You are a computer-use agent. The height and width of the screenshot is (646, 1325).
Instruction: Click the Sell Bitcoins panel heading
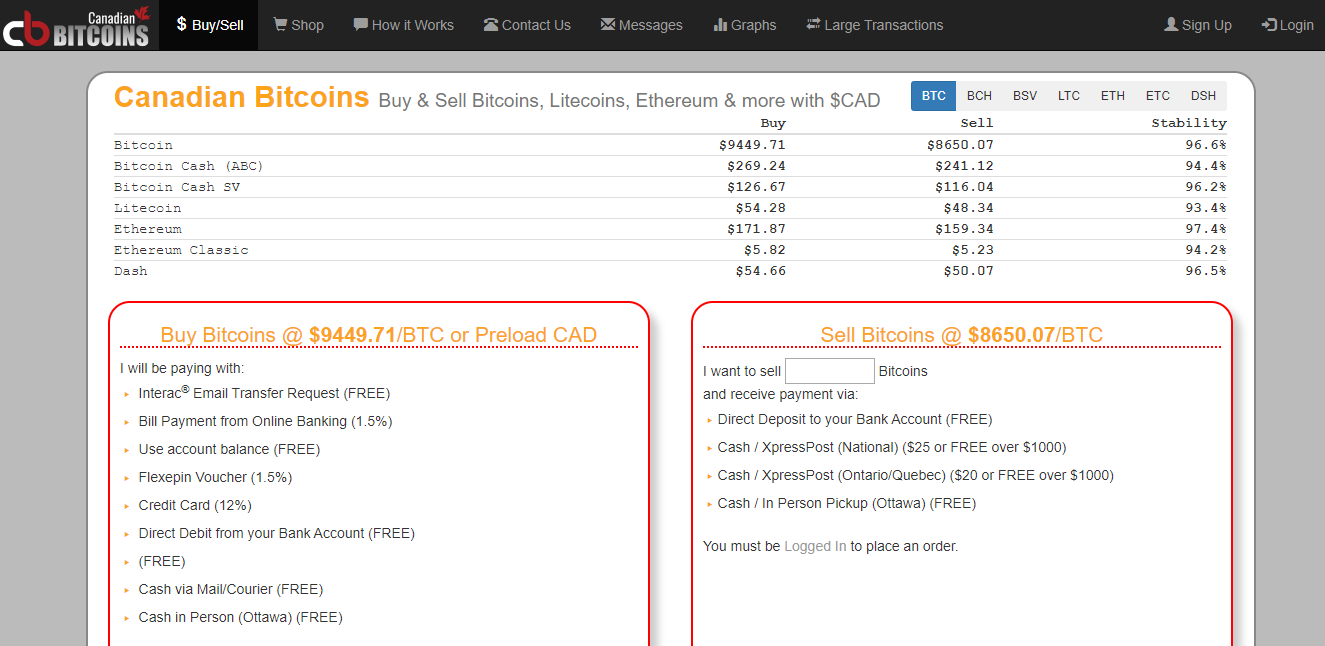coord(961,335)
